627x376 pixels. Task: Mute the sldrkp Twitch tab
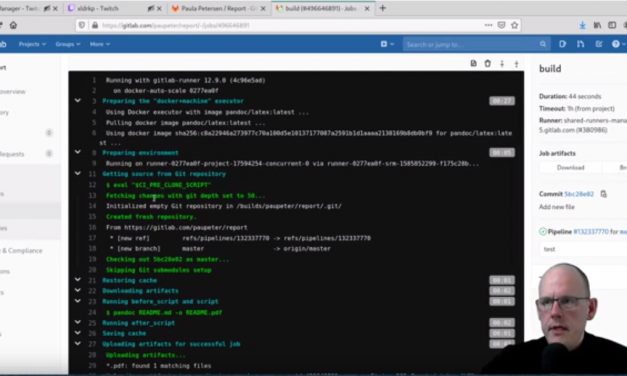[x=151, y=8]
